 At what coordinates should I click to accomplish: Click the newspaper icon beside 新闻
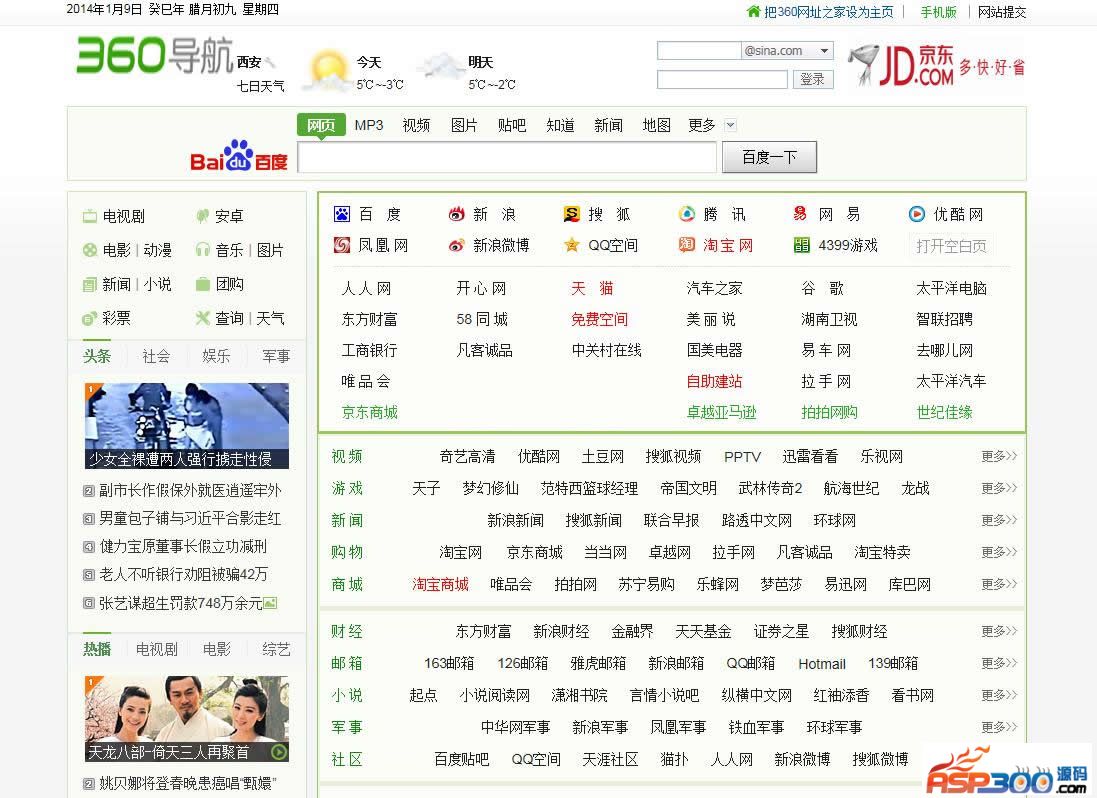tap(90, 284)
